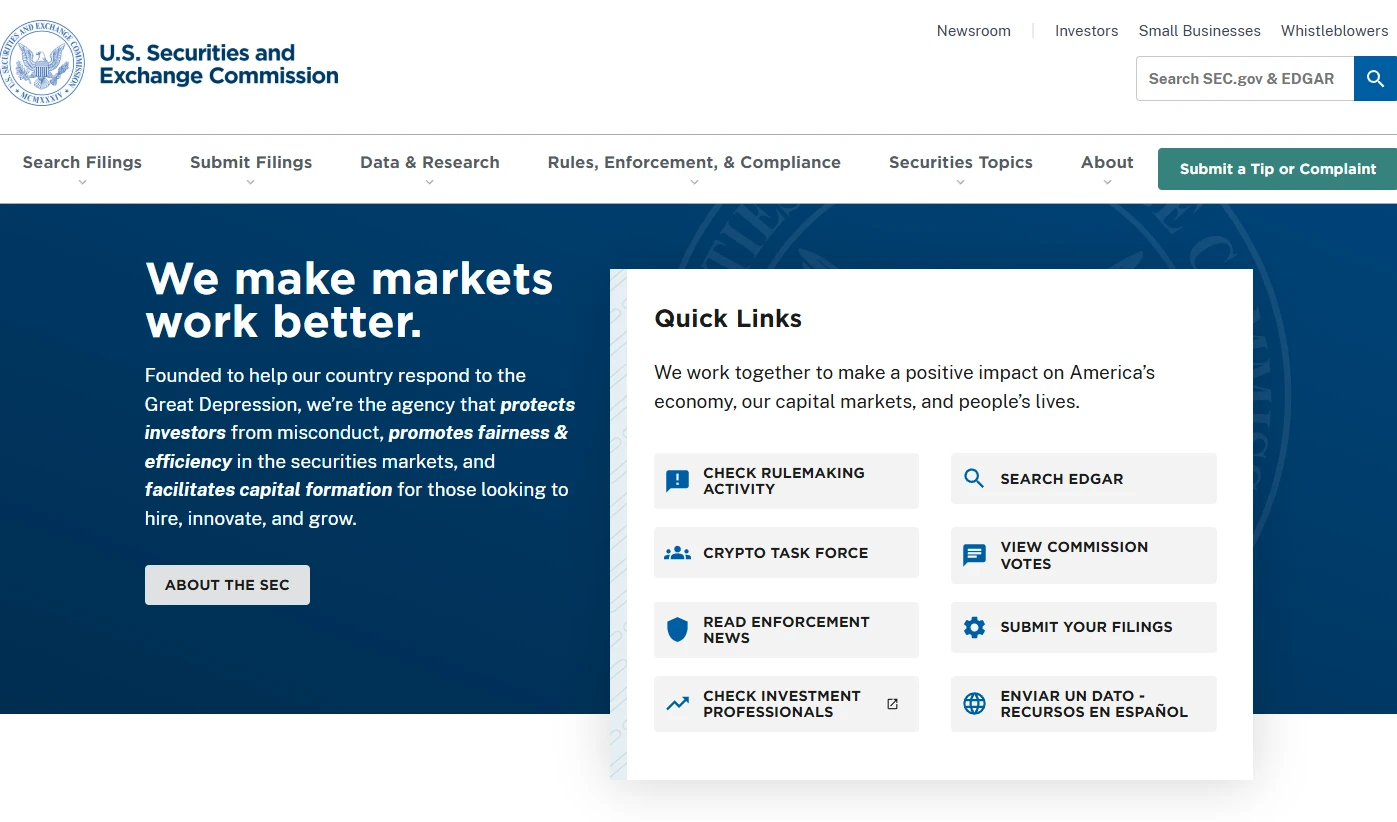1397x822 pixels.
Task: Click the About the SEC button
Action: click(x=227, y=585)
